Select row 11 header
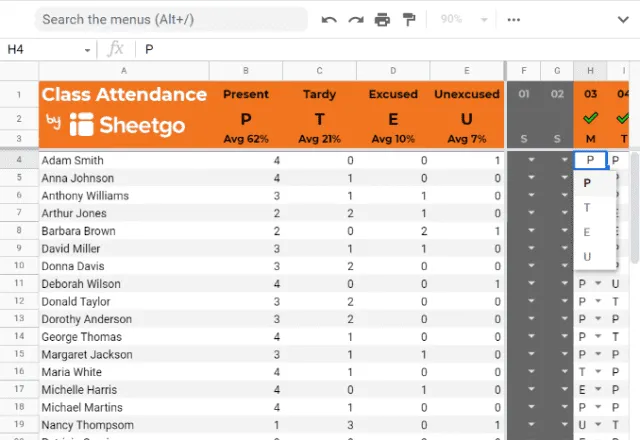Viewport: 640px width, 440px height. click(x=19, y=284)
